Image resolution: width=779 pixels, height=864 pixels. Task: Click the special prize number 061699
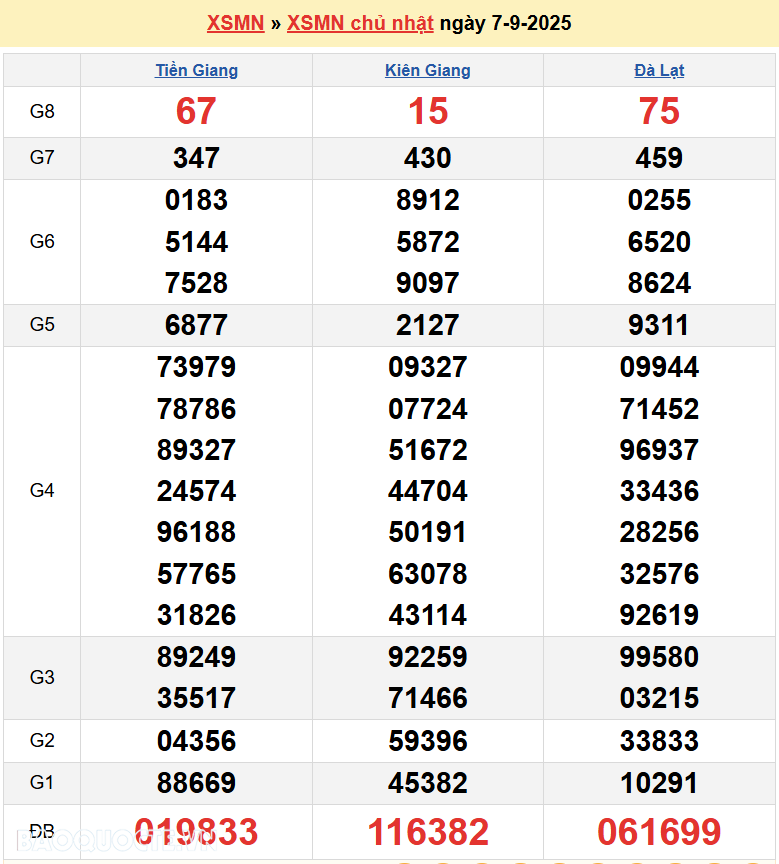pyautogui.click(x=659, y=832)
